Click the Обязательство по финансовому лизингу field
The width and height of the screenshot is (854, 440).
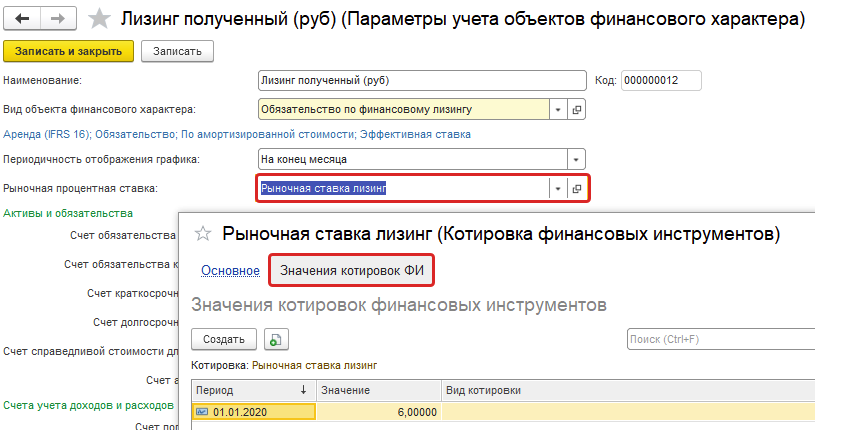click(404, 109)
